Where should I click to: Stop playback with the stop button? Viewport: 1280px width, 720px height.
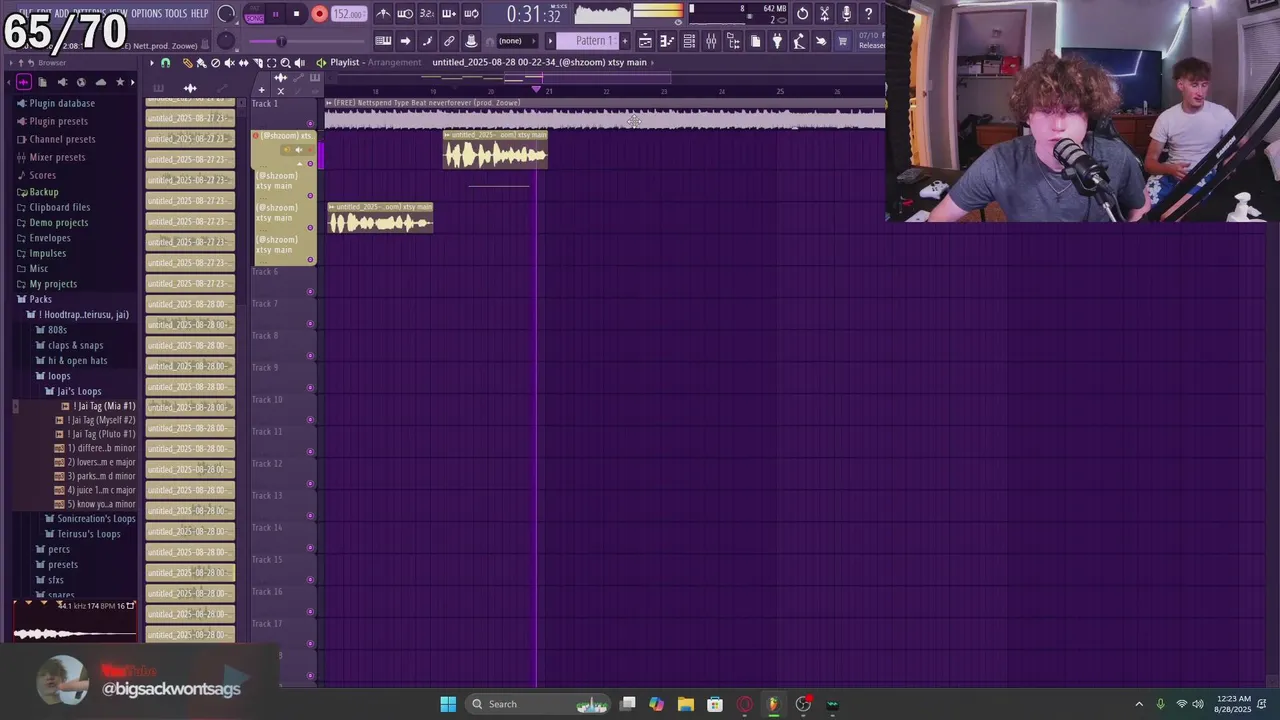[297, 14]
